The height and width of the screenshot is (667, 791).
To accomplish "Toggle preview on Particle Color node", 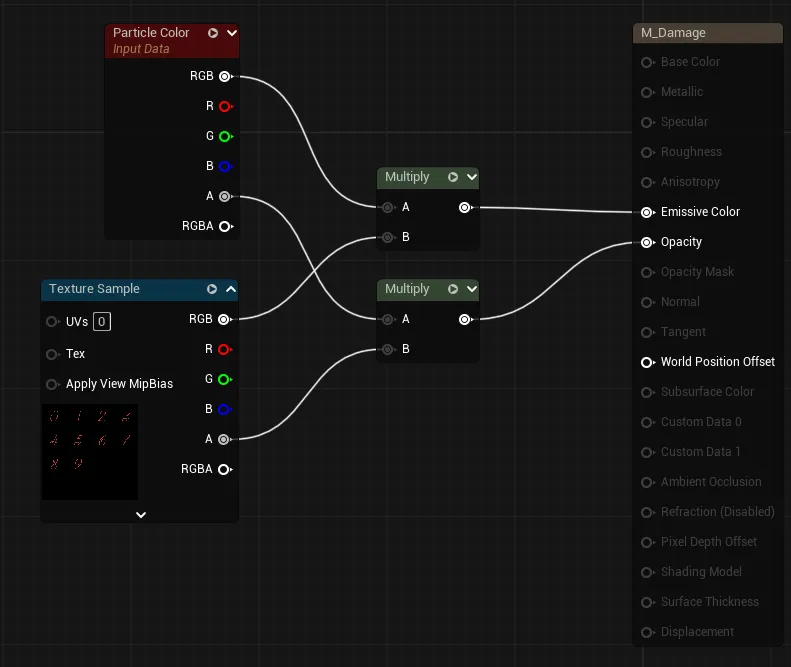I will (x=213, y=33).
